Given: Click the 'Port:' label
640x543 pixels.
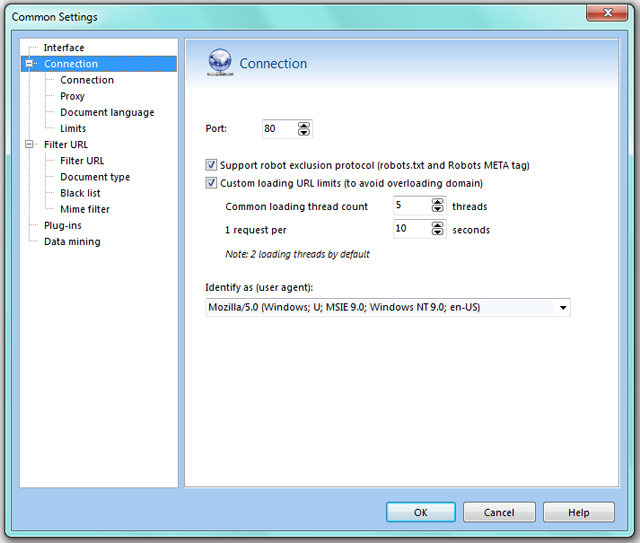Looking at the screenshot, I should 216,129.
